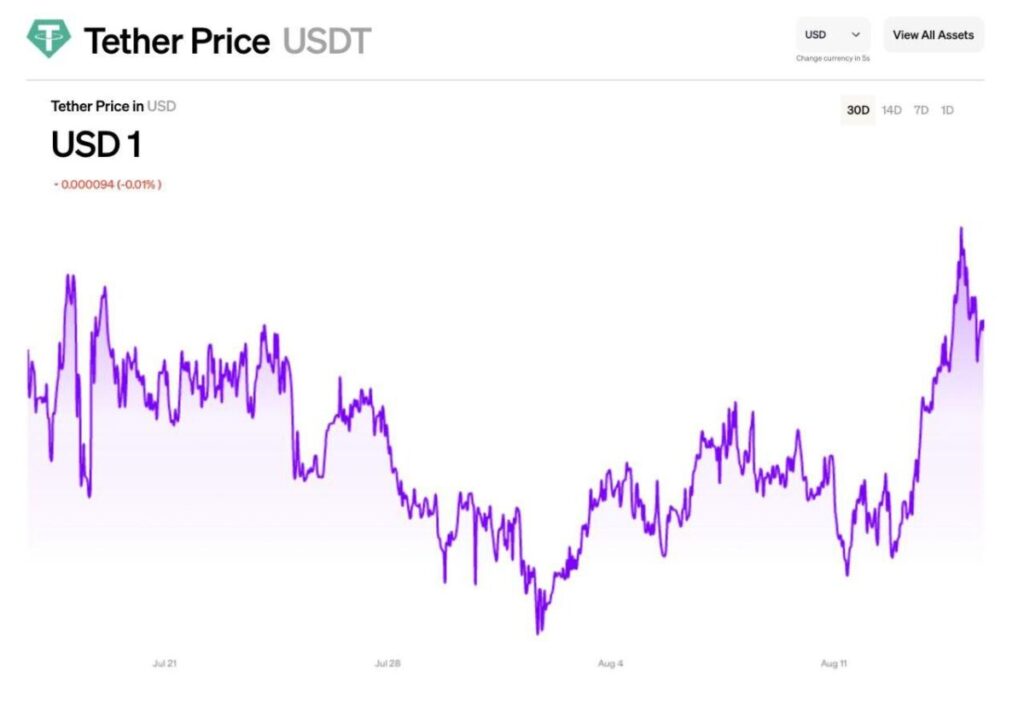Click the large Tether Price heading text
1024x711 pixels.
[x=177, y=41]
